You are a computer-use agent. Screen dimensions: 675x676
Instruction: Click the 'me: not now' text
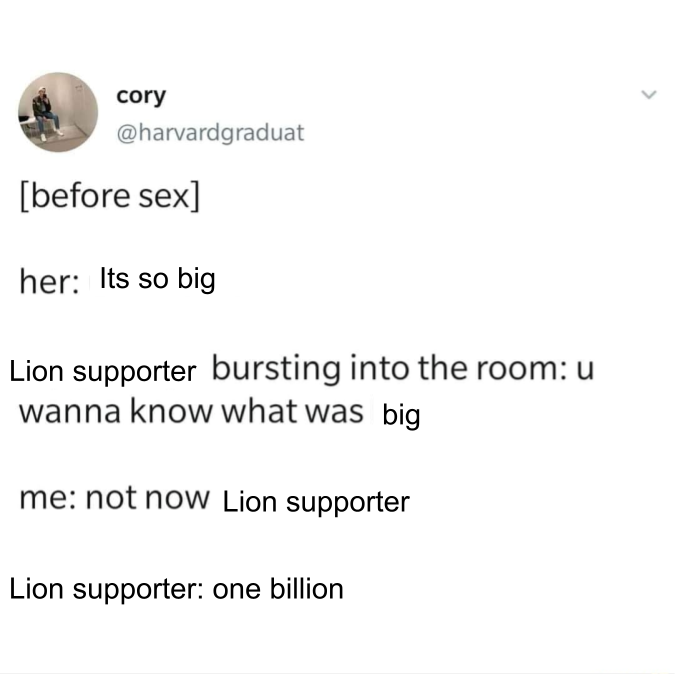[115, 498]
